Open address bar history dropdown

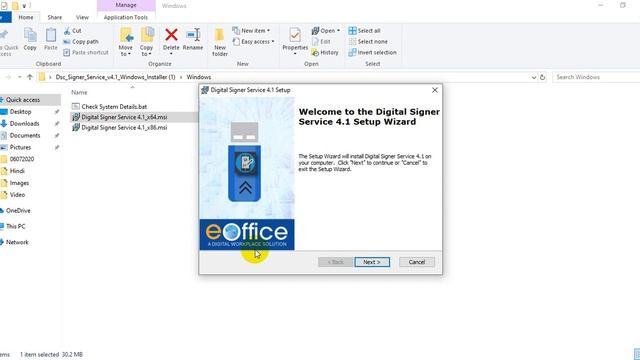[x=533, y=77]
